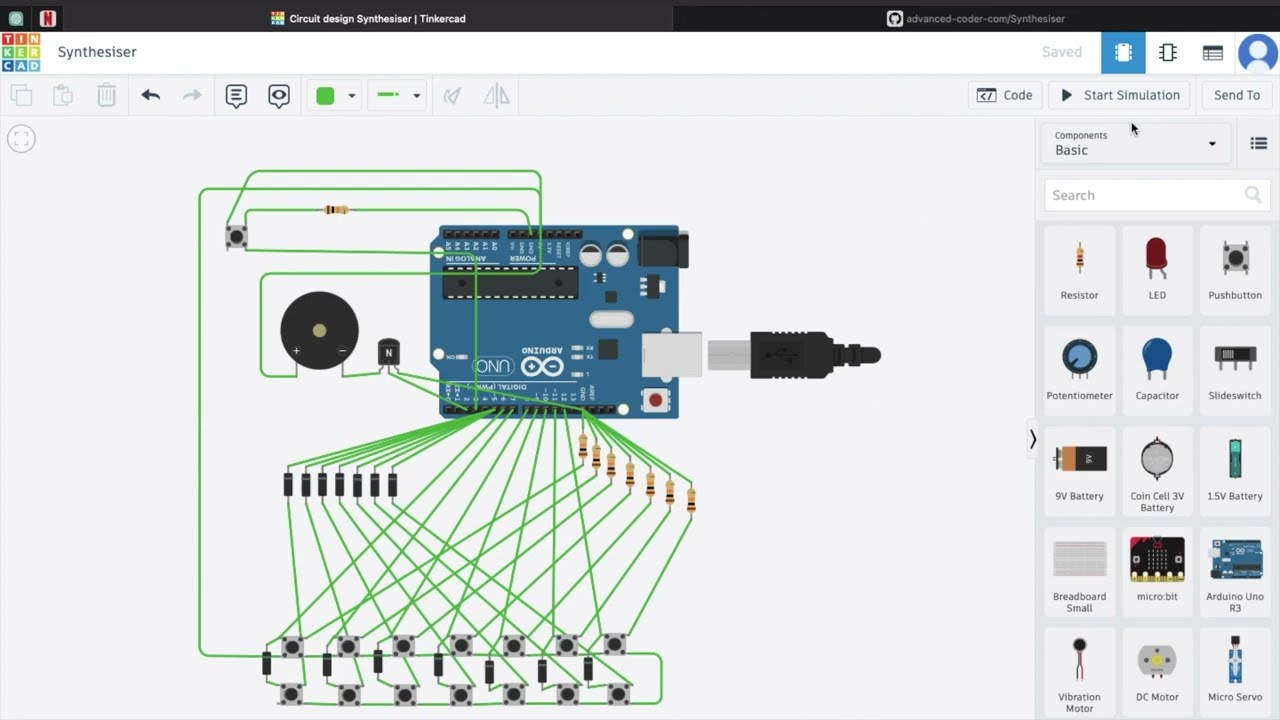
Task: Switch to advanced-coder-com/Synthesiser tab
Action: 976,18
